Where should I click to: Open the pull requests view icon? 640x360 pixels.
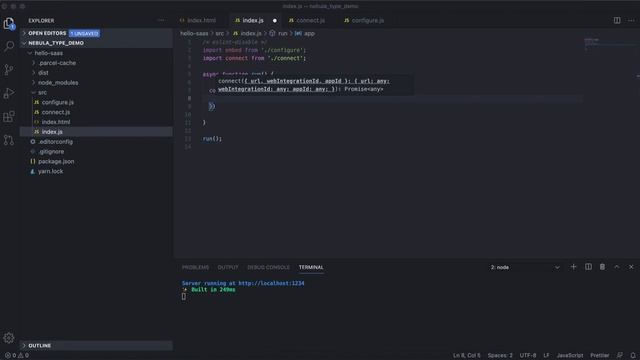tap(9, 140)
